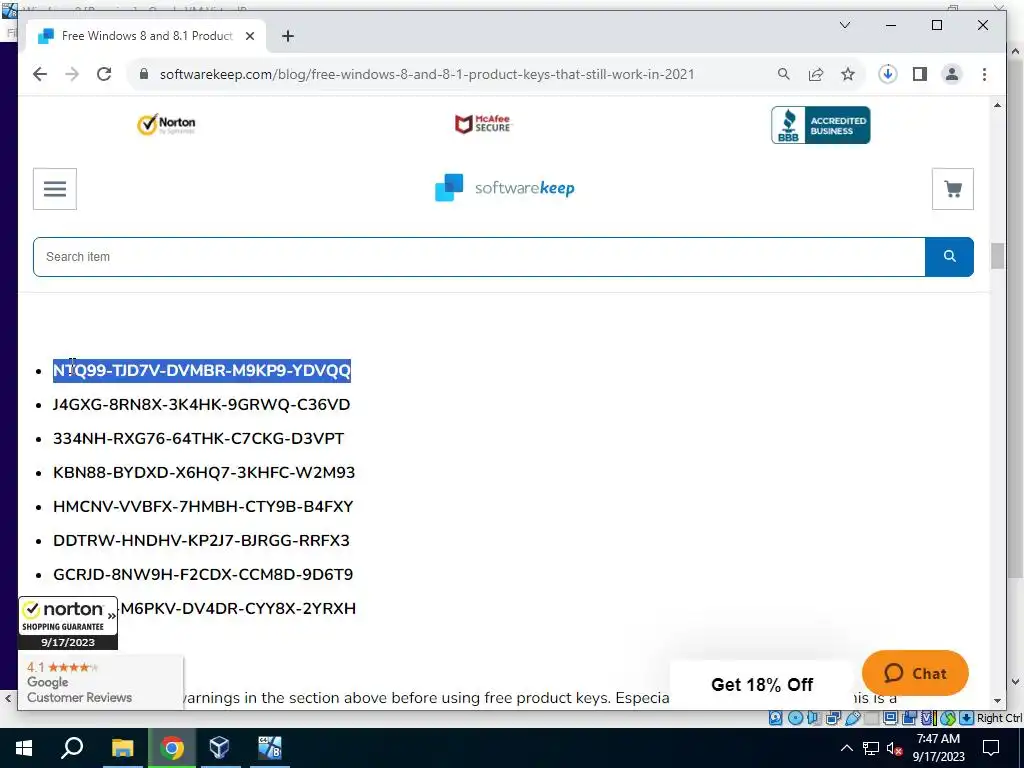Expand the tab search chevron in title bar
The width and height of the screenshot is (1024, 768).
point(845,25)
